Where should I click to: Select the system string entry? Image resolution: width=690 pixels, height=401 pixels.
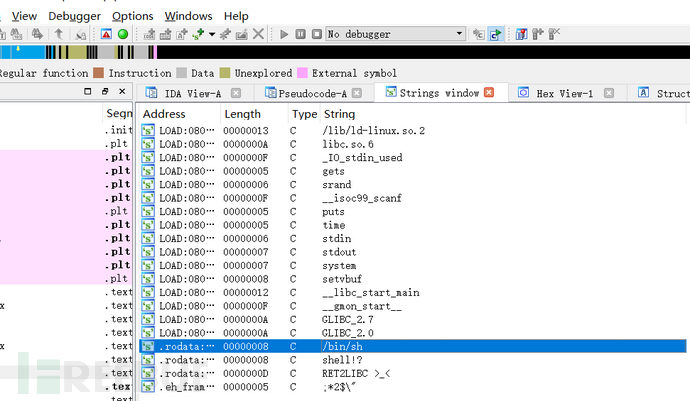coord(339,266)
